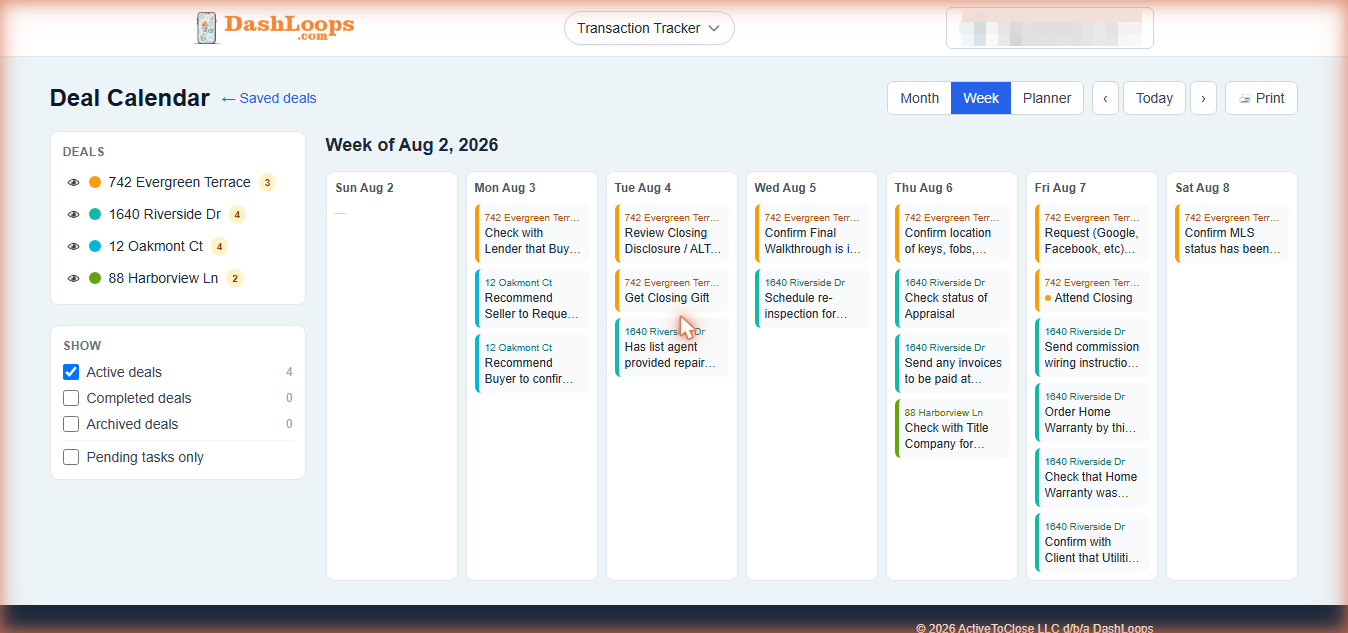The height and width of the screenshot is (633, 1348).
Task: Go to next week arrow
Action: (x=1203, y=98)
